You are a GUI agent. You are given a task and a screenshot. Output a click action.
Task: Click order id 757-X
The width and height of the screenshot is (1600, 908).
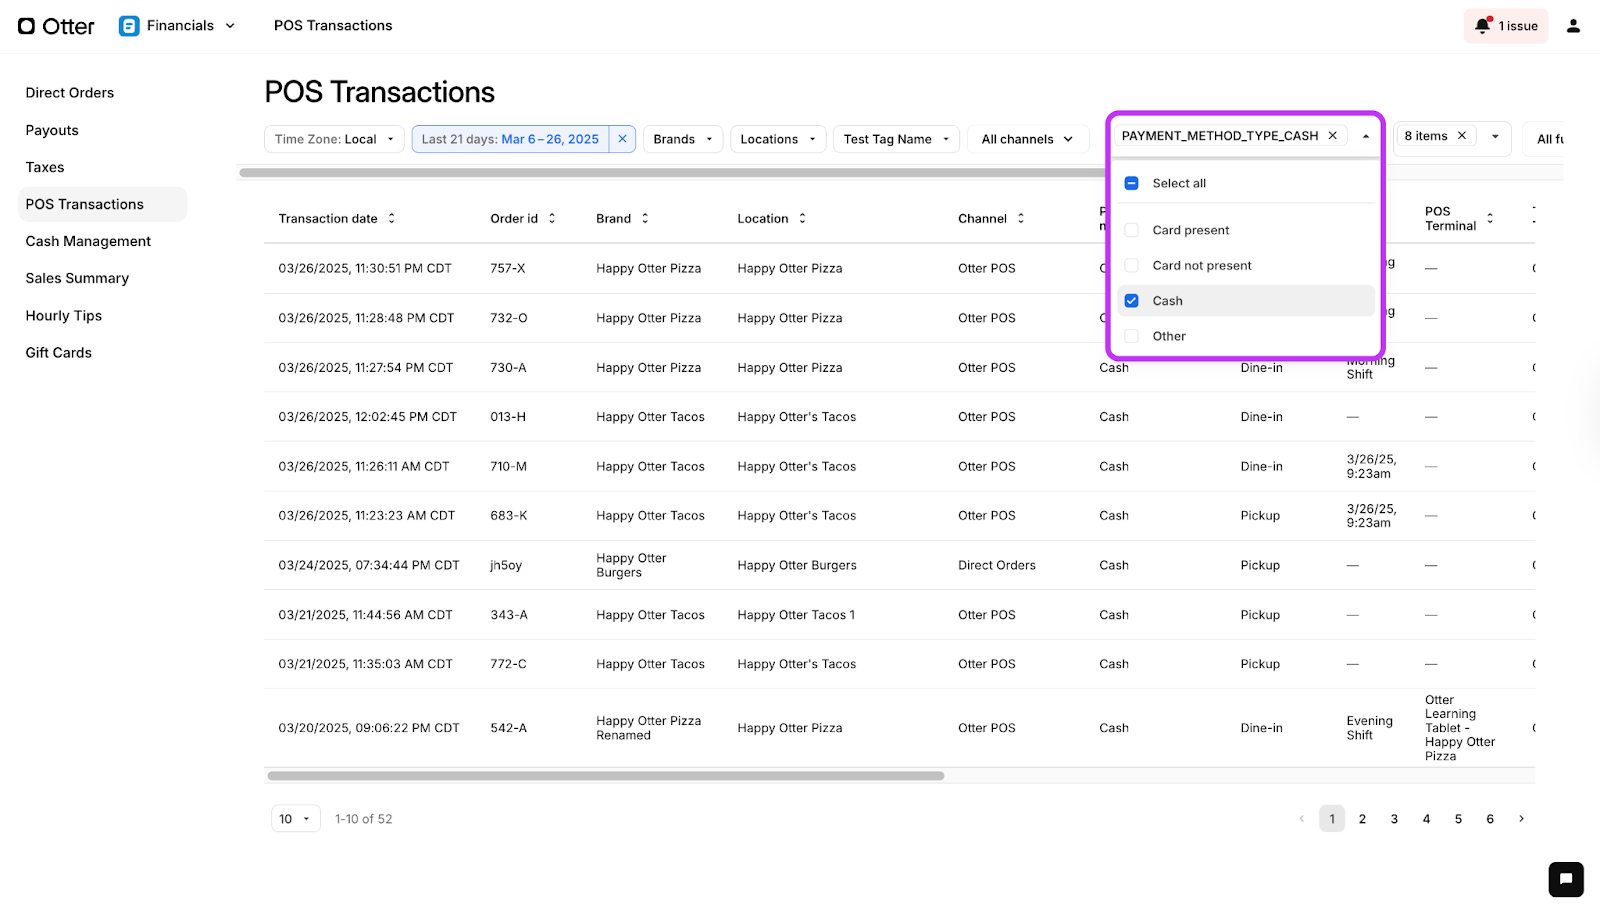pyautogui.click(x=508, y=268)
